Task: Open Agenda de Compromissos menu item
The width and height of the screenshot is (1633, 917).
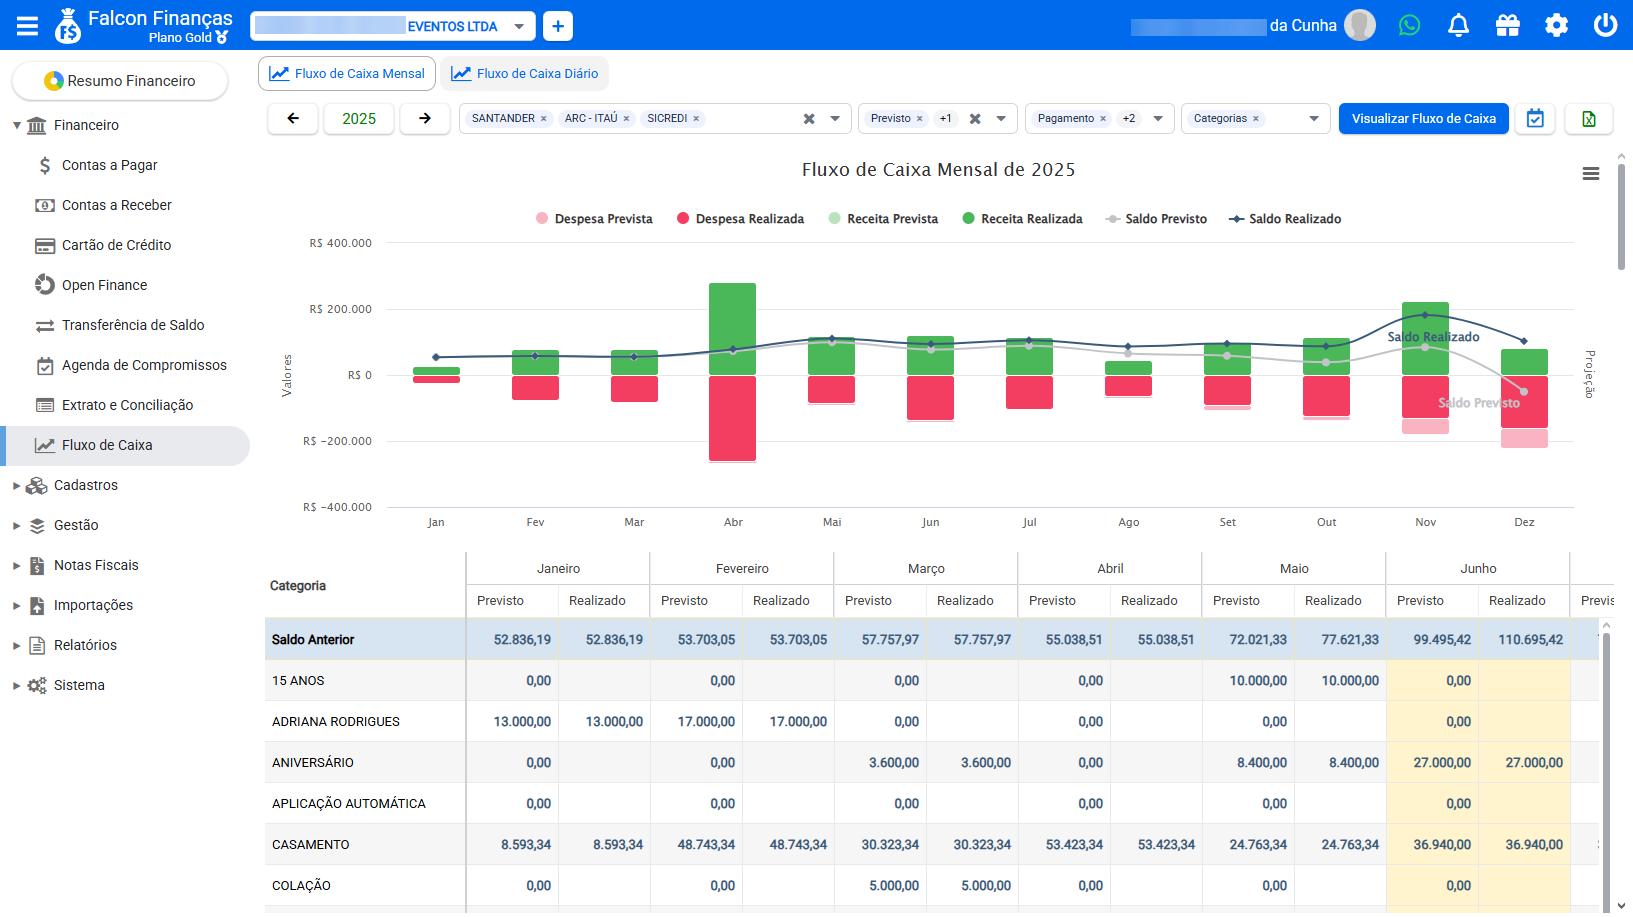Action: coord(144,365)
